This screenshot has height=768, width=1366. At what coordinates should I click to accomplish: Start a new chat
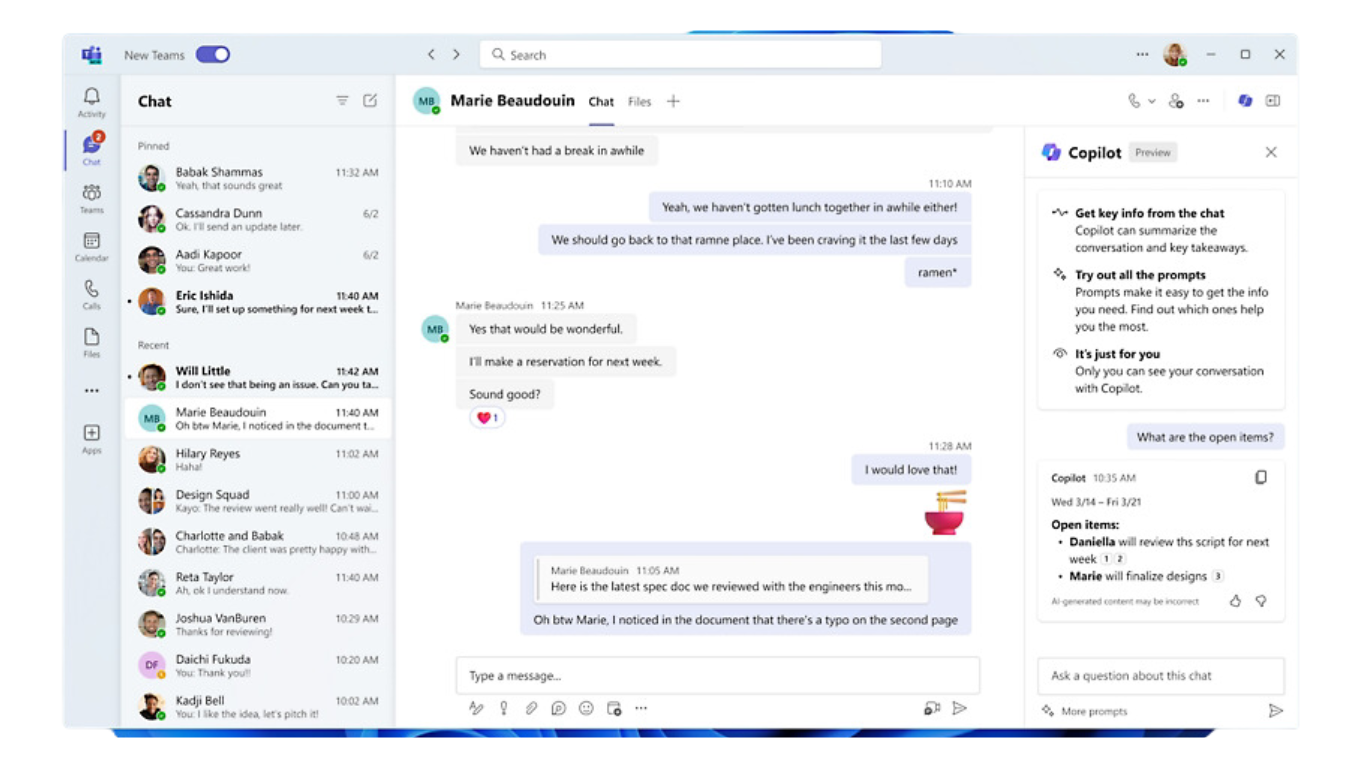pos(370,101)
